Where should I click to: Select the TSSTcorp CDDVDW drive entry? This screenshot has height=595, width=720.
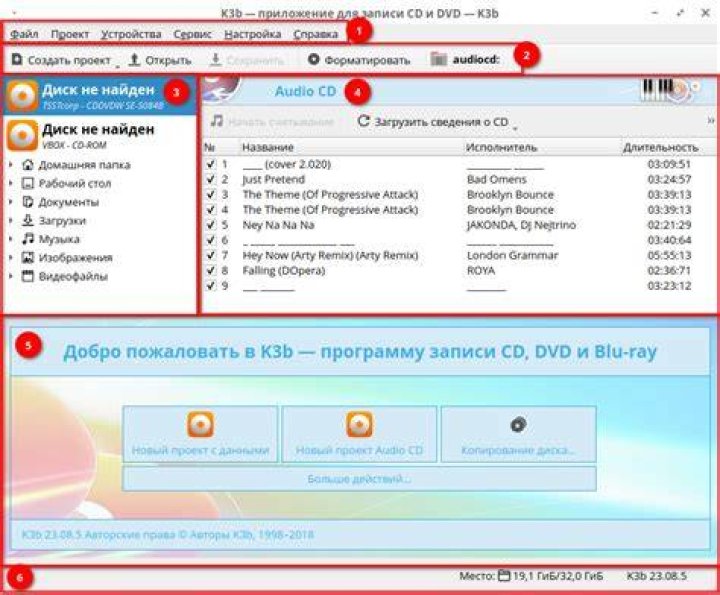pos(100,96)
